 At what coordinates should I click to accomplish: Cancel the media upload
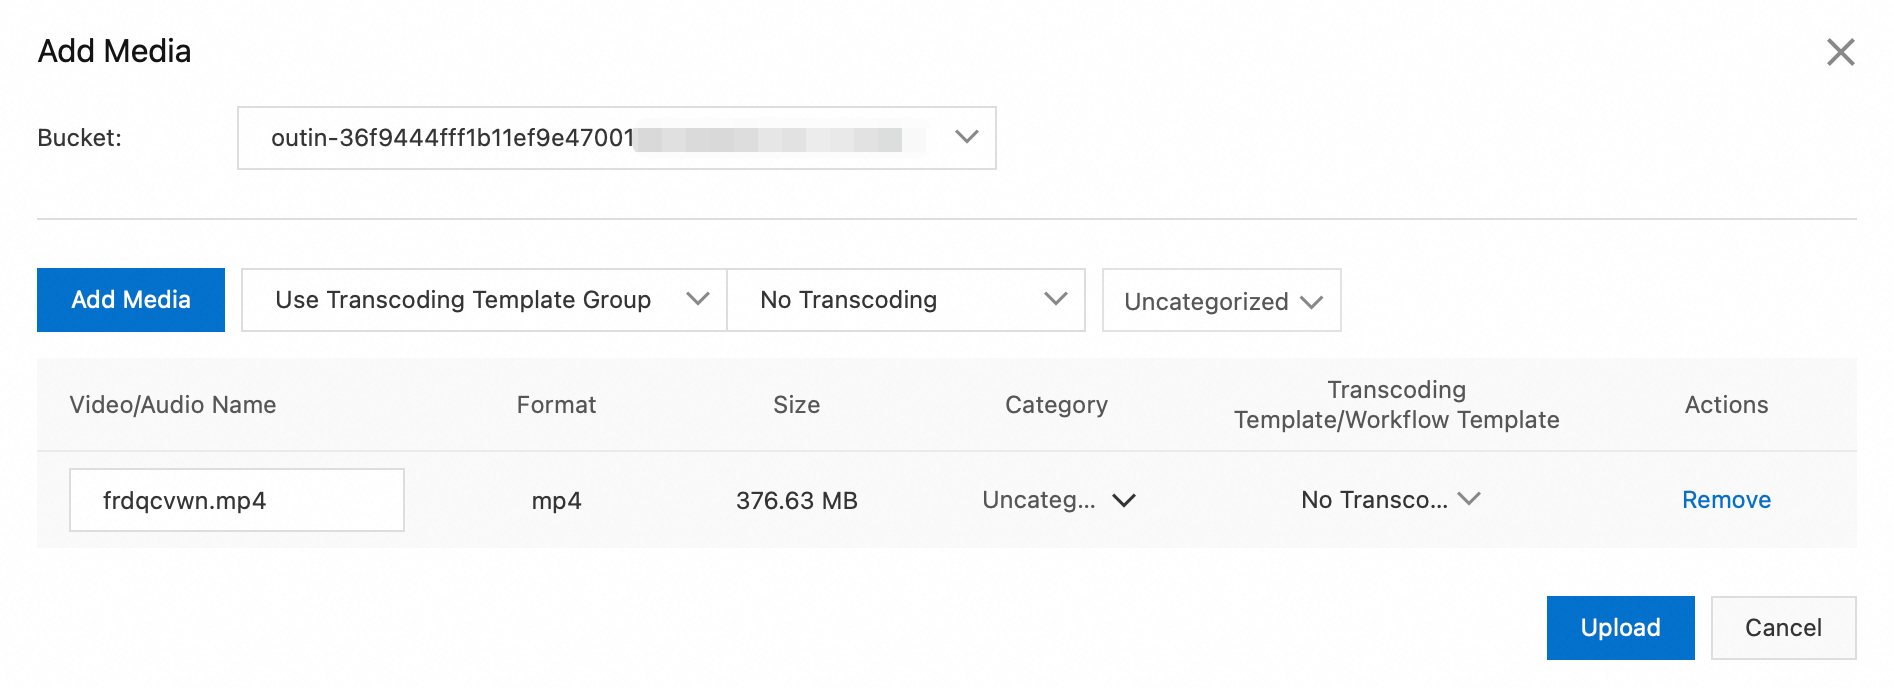click(x=1783, y=628)
